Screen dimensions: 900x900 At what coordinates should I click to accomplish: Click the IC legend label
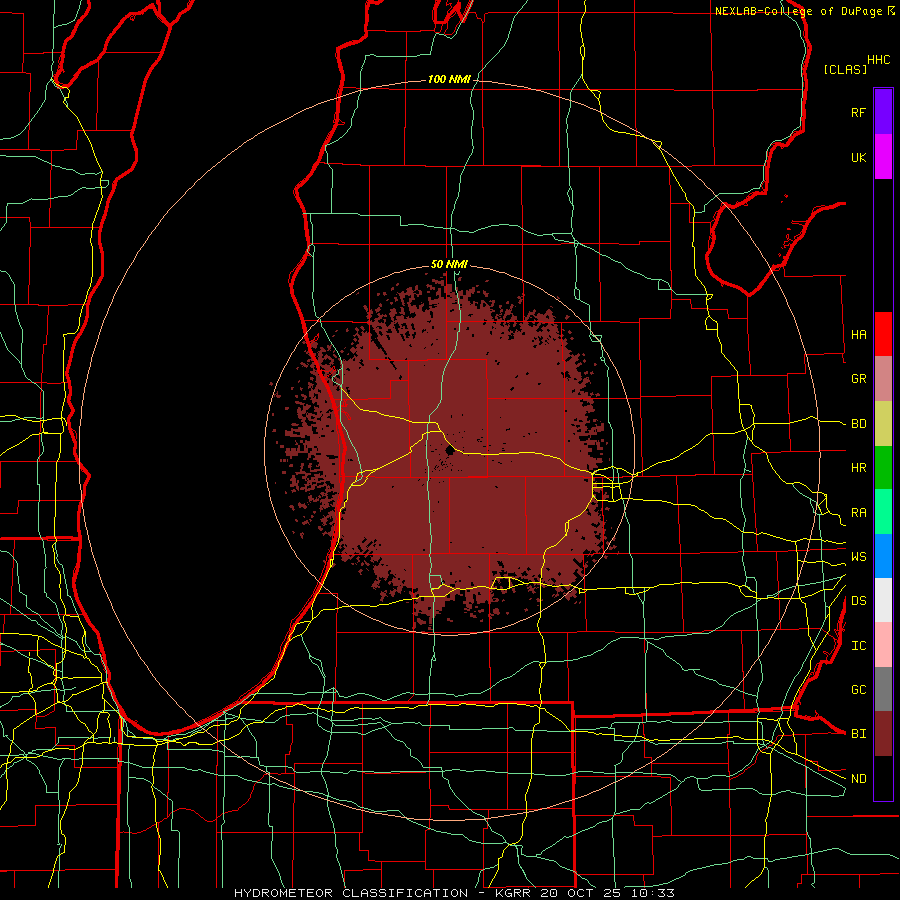[x=859, y=646]
